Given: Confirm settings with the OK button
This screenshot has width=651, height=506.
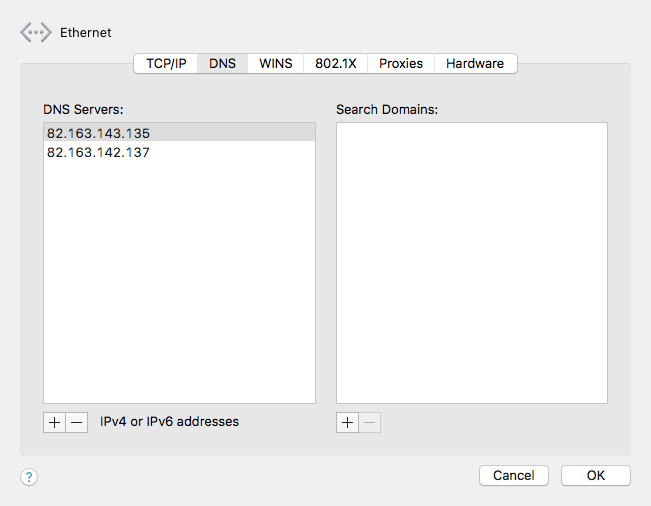Looking at the screenshot, I should [595, 475].
